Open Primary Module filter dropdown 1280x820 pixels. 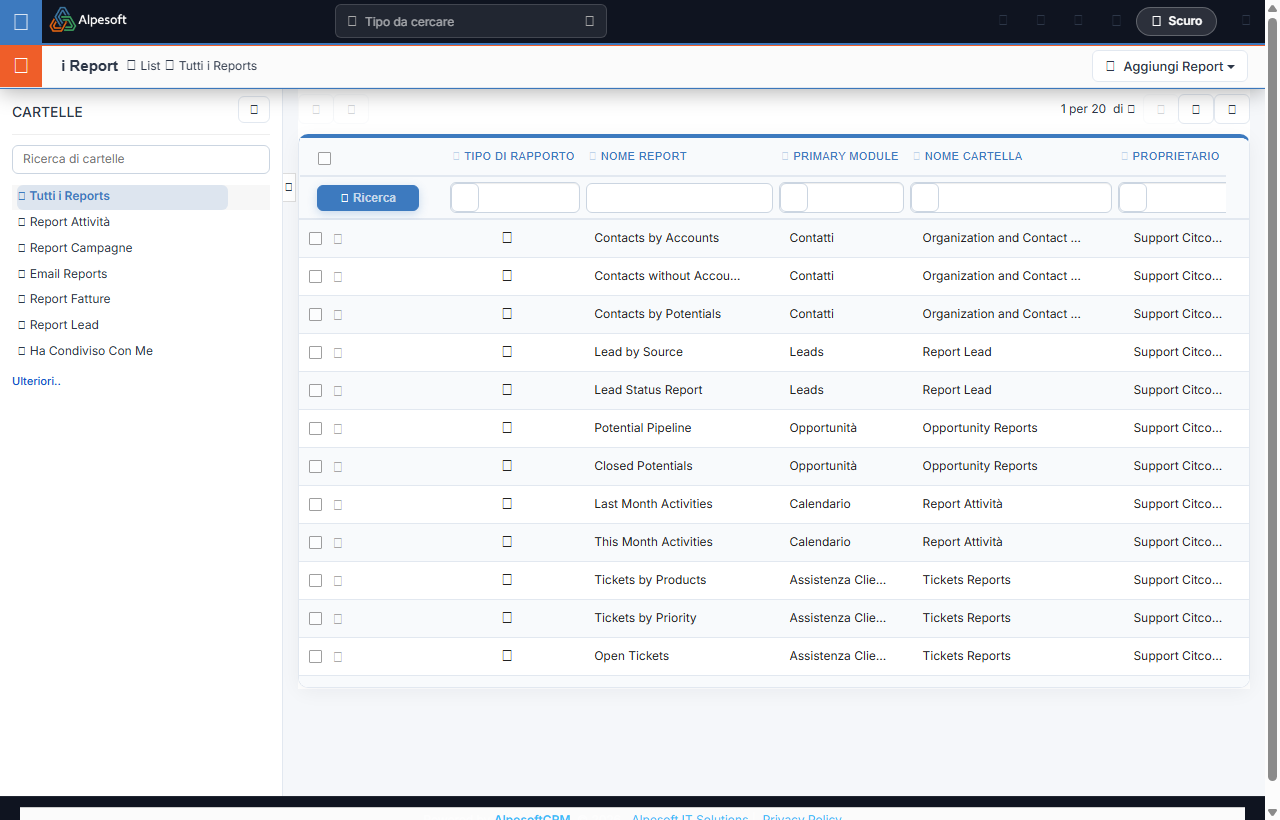tap(842, 197)
